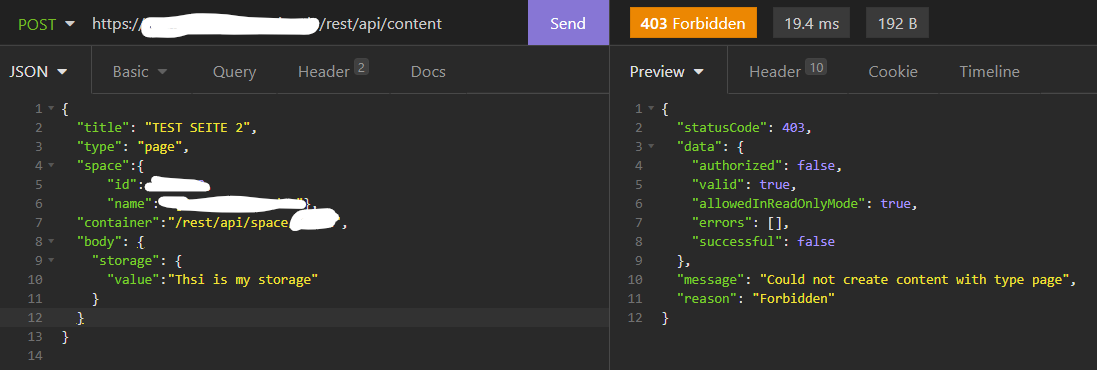
Task: Collapse the "space" object fold arrow
Action: click(51, 166)
